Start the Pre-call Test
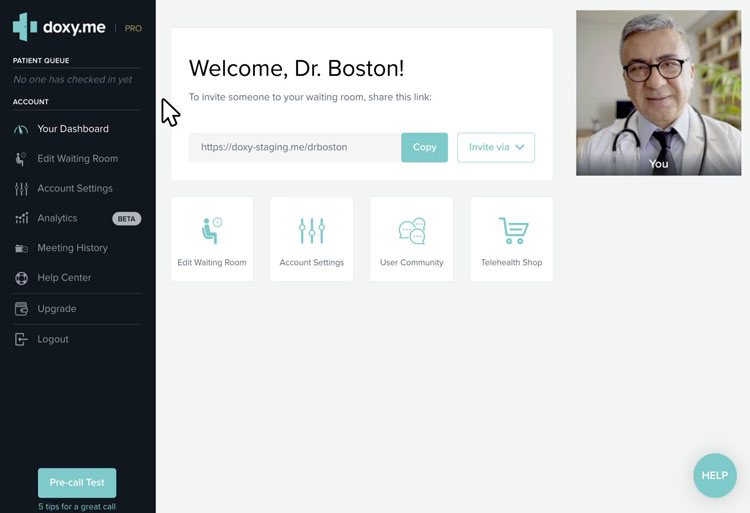 coord(77,483)
